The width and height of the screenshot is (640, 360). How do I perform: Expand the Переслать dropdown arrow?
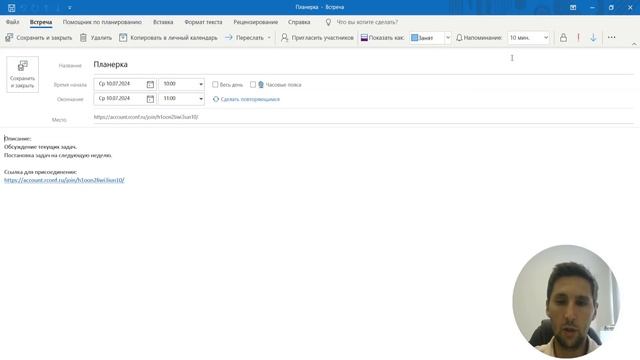[269, 38]
